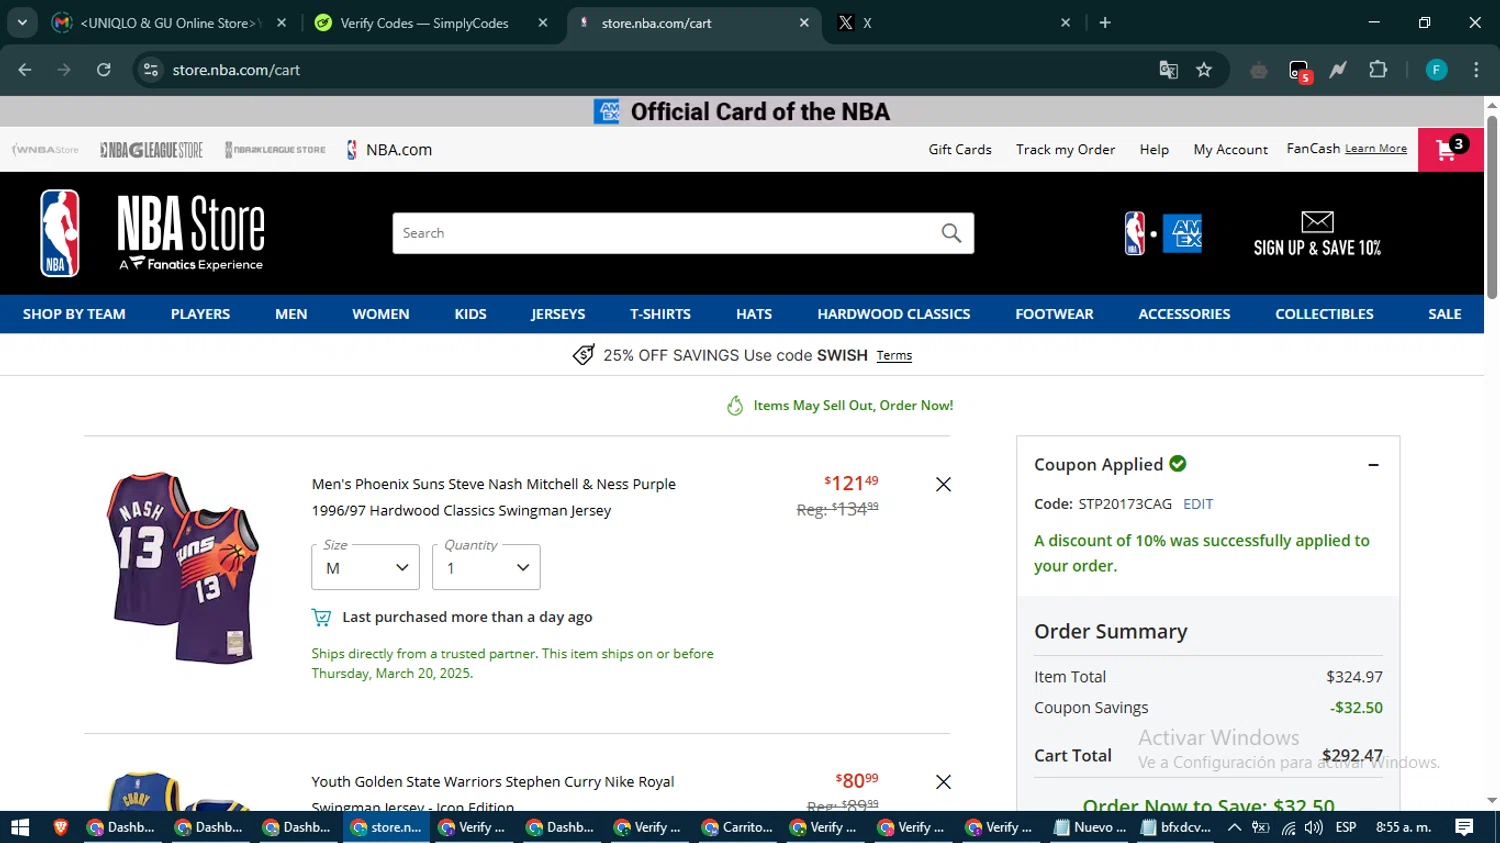This screenshot has width=1500, height=843.
Task: Switch to the Verify Codes — SimplyCodes tab
Action: point(424,23)
